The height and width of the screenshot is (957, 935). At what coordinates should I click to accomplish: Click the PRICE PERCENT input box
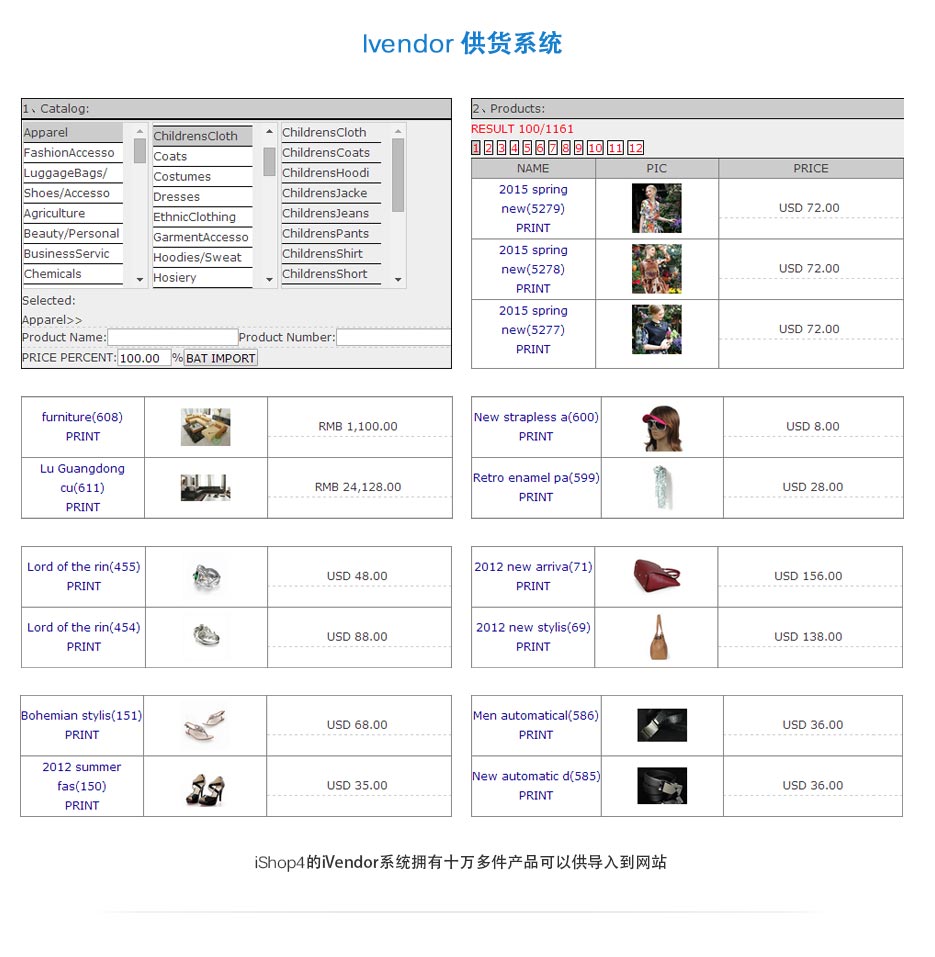pos(144,358)
